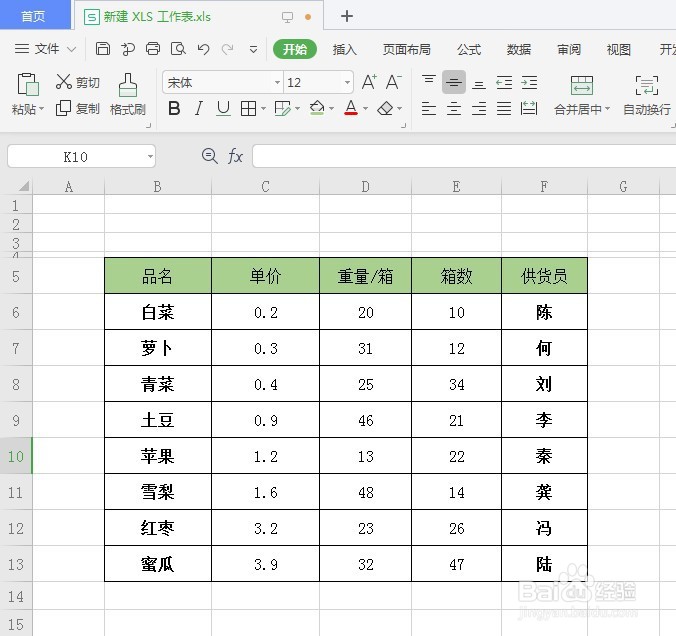Open the font name dropdown (宋体)
676x636 pixels.
(x=277, y=82)
